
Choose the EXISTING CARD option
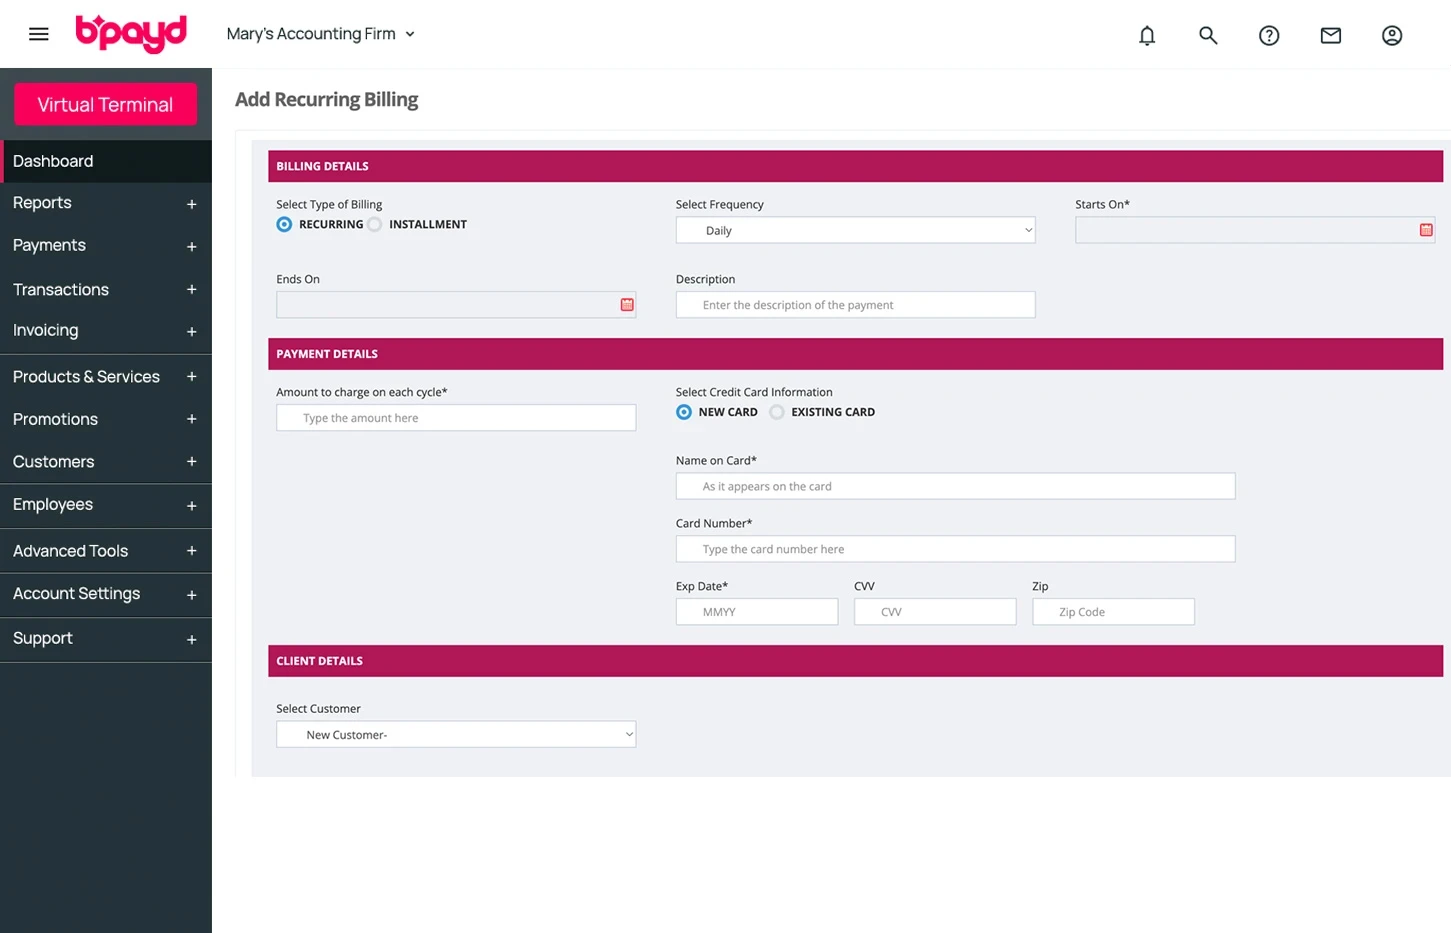click(x=777, y=412)
